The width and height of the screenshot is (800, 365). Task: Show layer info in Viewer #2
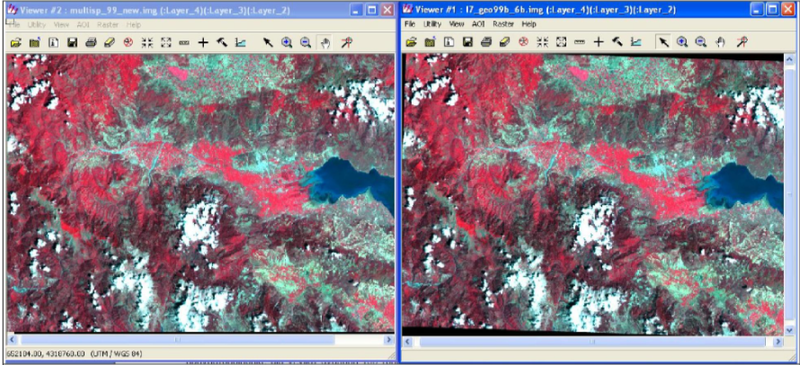(53, 43)
